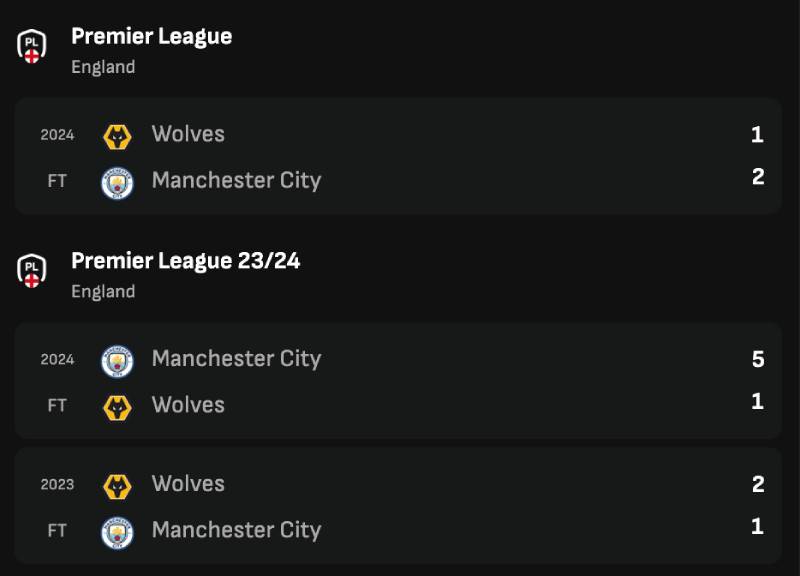This screenshot has width=800, height=576.
Task: Open the Premier League 23/24 heading
Action: tap(185, 261)
